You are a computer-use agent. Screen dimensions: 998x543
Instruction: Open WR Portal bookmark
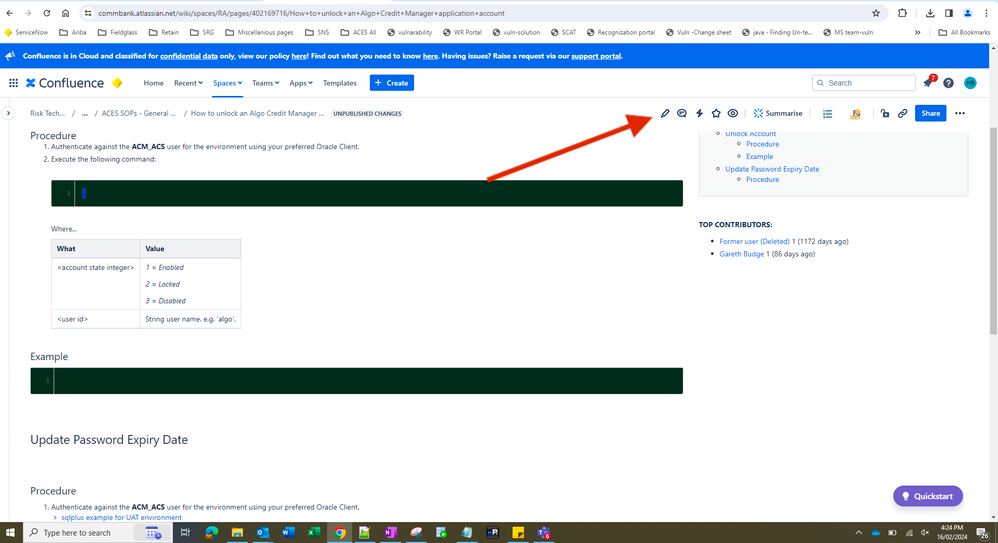click(x=462, y=32)
